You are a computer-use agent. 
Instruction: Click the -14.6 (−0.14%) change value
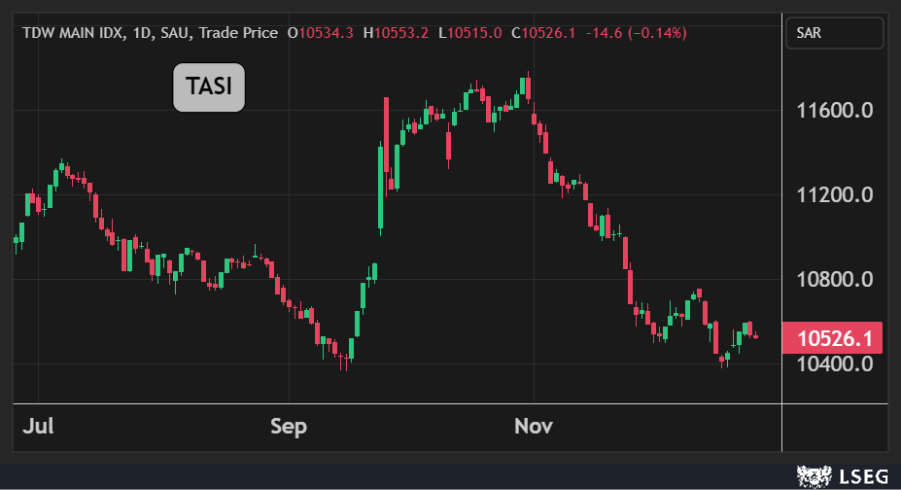[636, 33]
